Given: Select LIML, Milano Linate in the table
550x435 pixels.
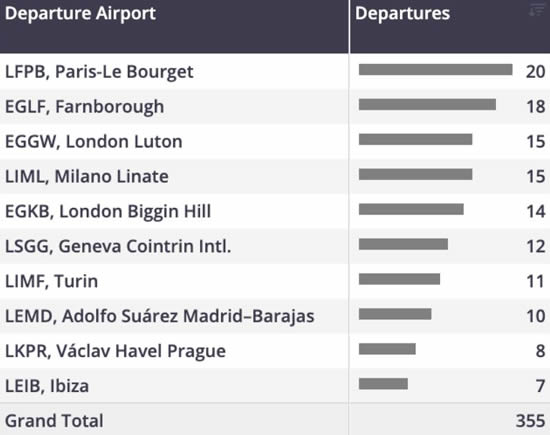Looking at the screenshot, I should coord(87,176).
